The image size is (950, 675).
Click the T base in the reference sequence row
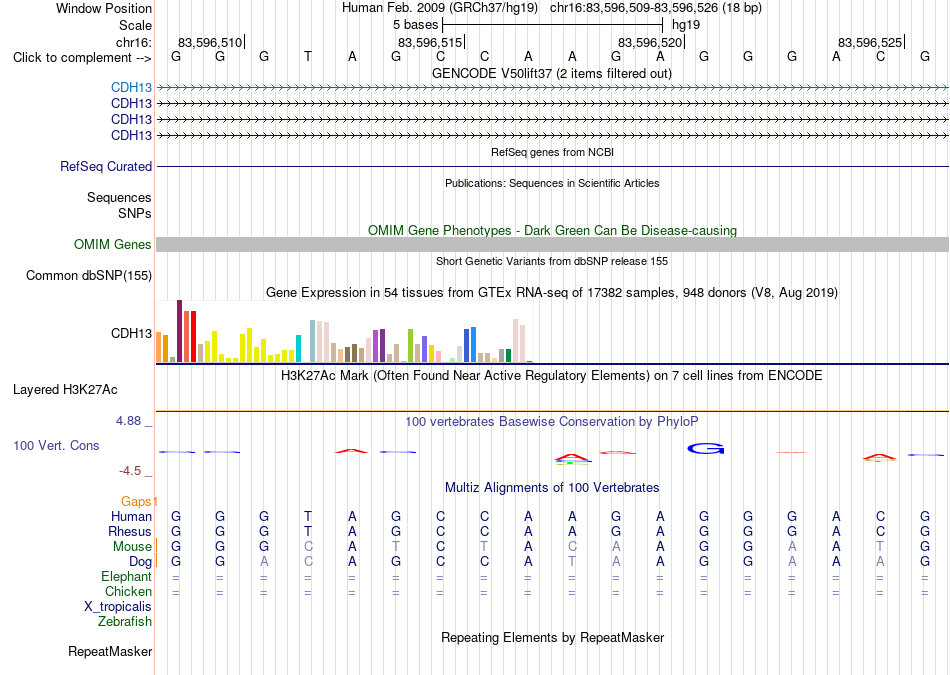click(x=308, y=57)
